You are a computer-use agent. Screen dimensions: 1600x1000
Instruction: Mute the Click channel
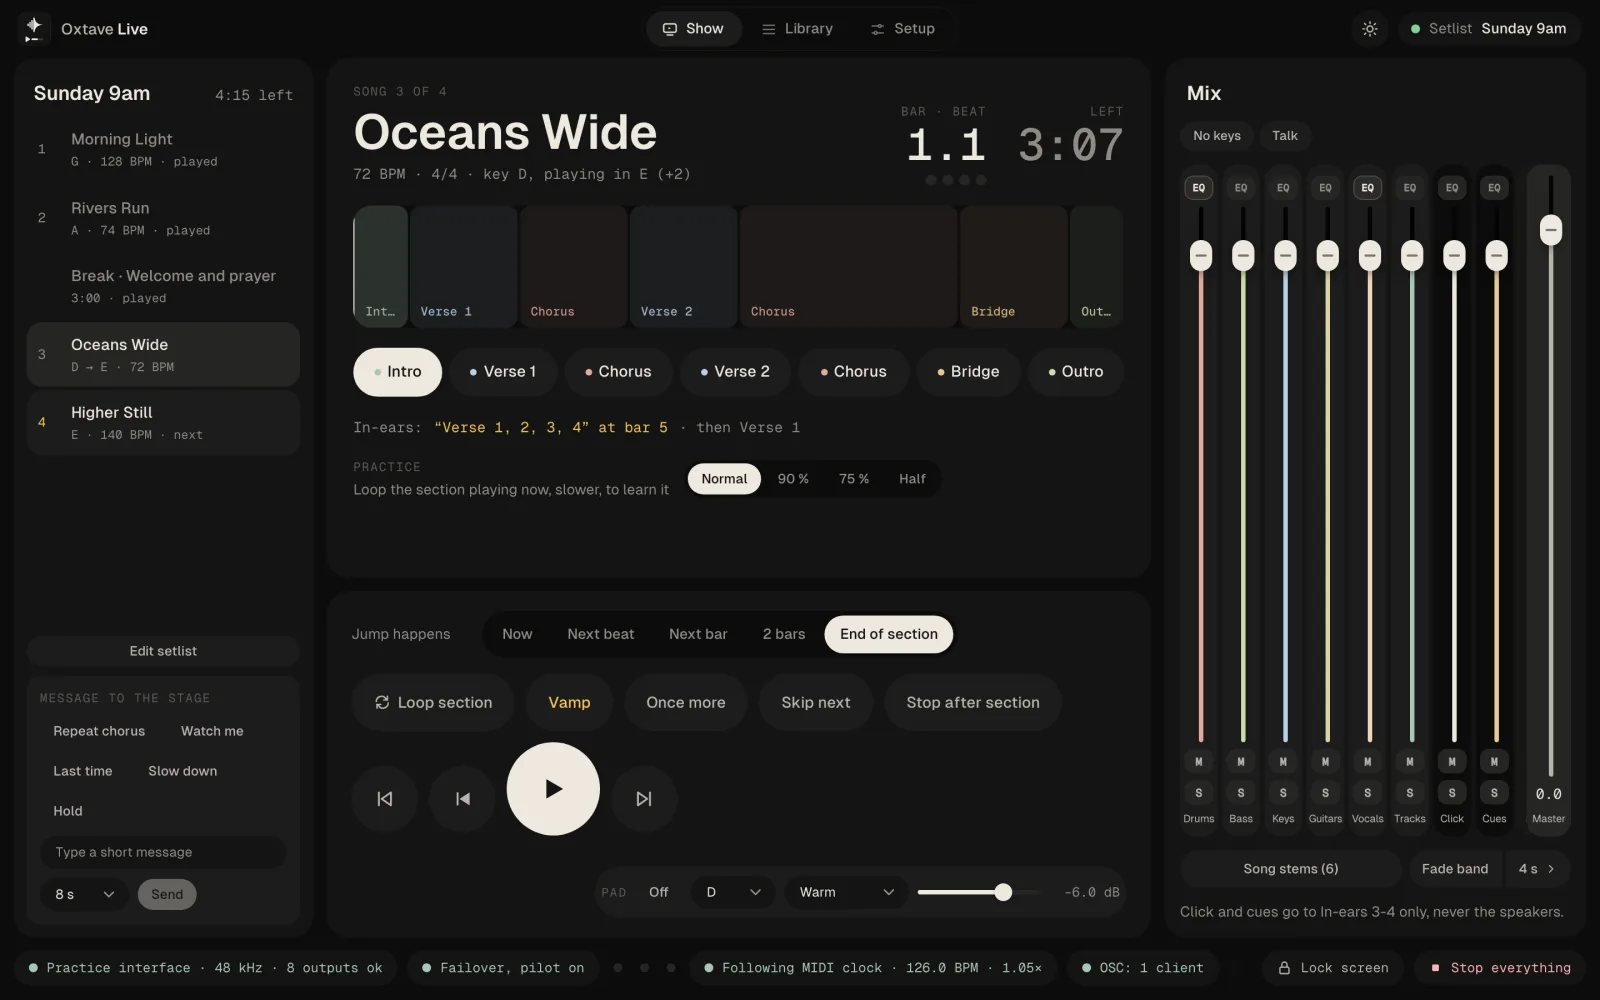[x=1452, y=762]
